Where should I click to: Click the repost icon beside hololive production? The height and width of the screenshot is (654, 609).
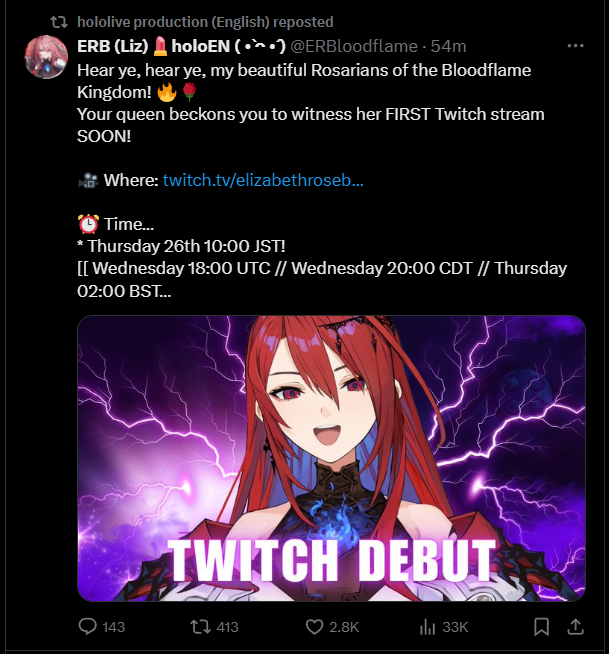pyautogui.click(x=59, y=22)
